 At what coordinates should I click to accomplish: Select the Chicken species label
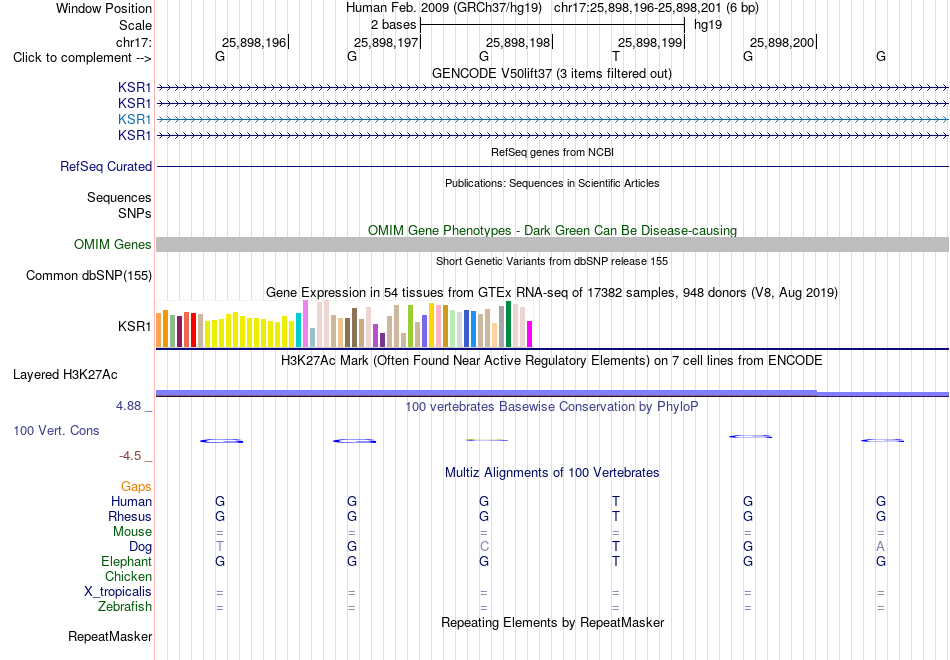(128, 576)
